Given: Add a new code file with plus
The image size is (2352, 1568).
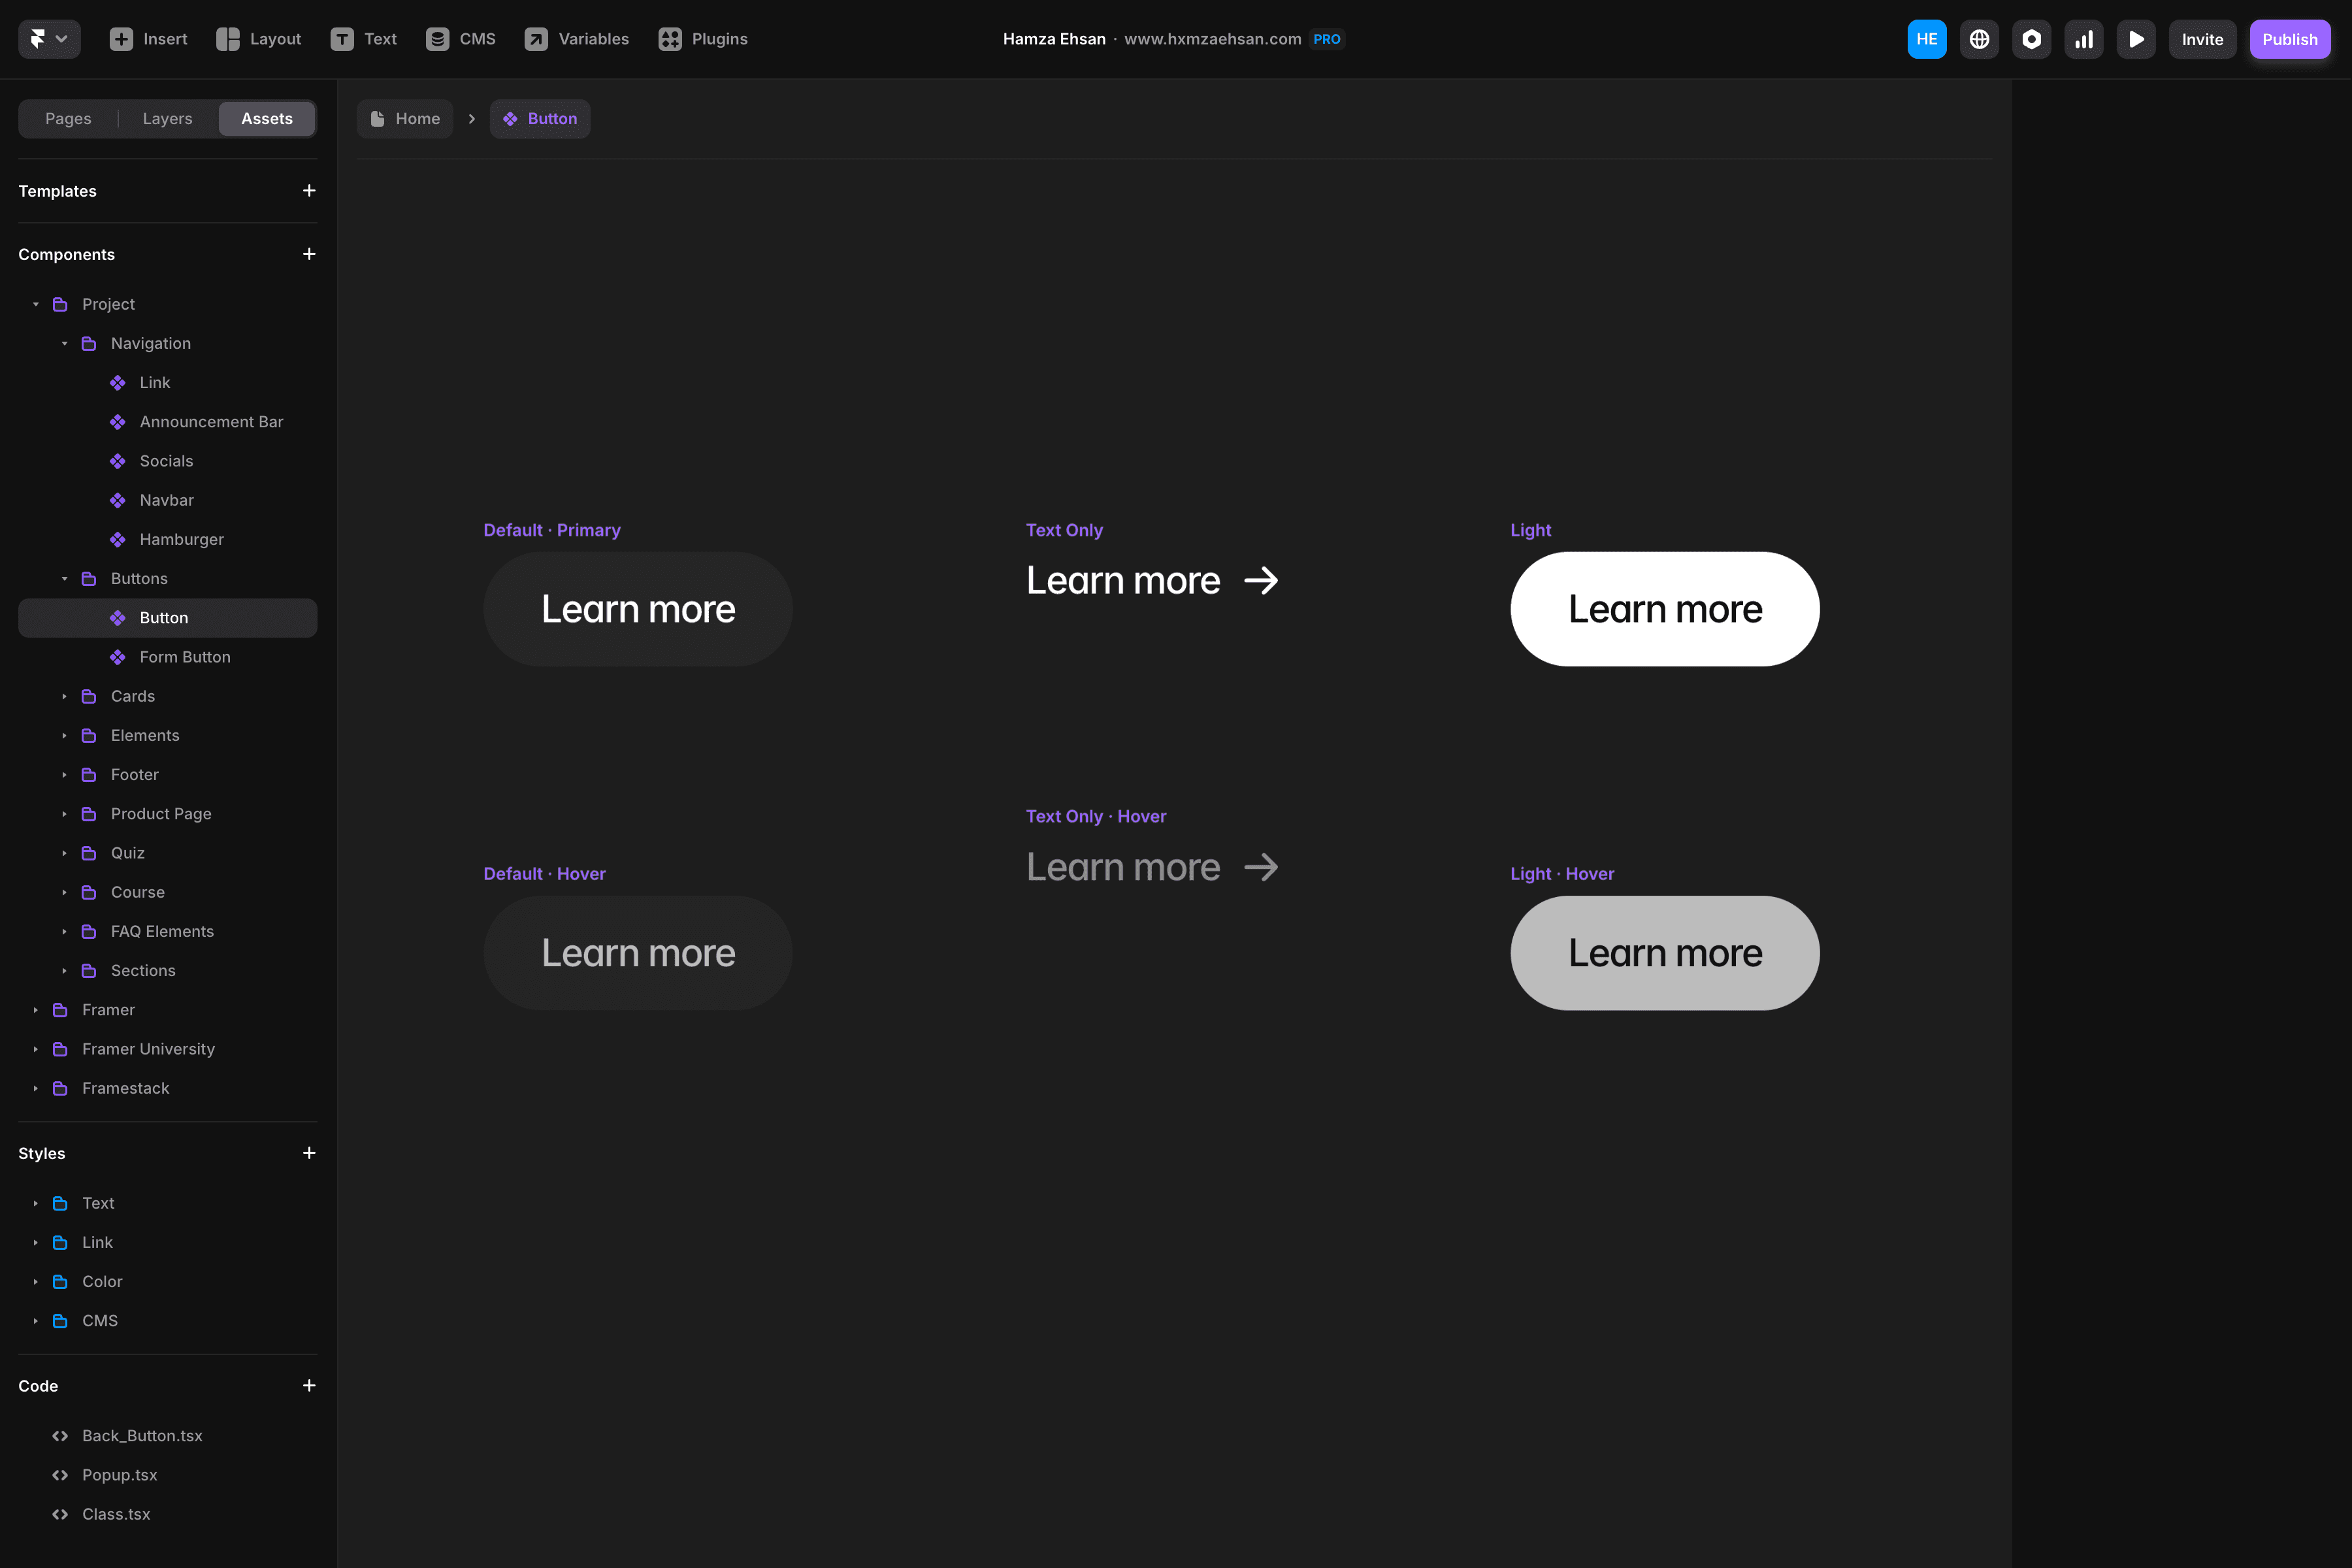Looking at the screenshot, I should [309, 1385].
